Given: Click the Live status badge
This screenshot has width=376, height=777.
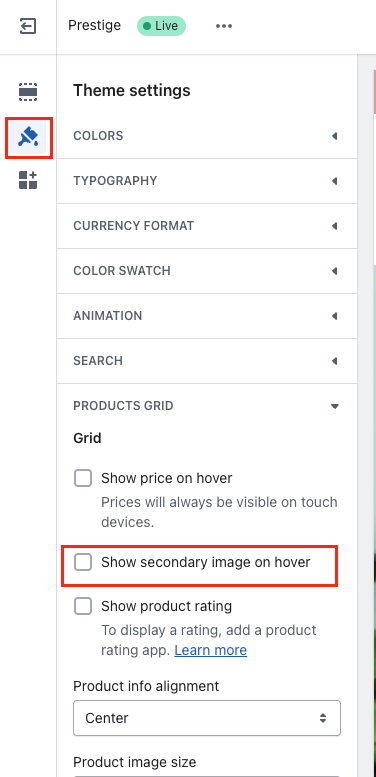Looking at the screenshot, I should 161,26.
